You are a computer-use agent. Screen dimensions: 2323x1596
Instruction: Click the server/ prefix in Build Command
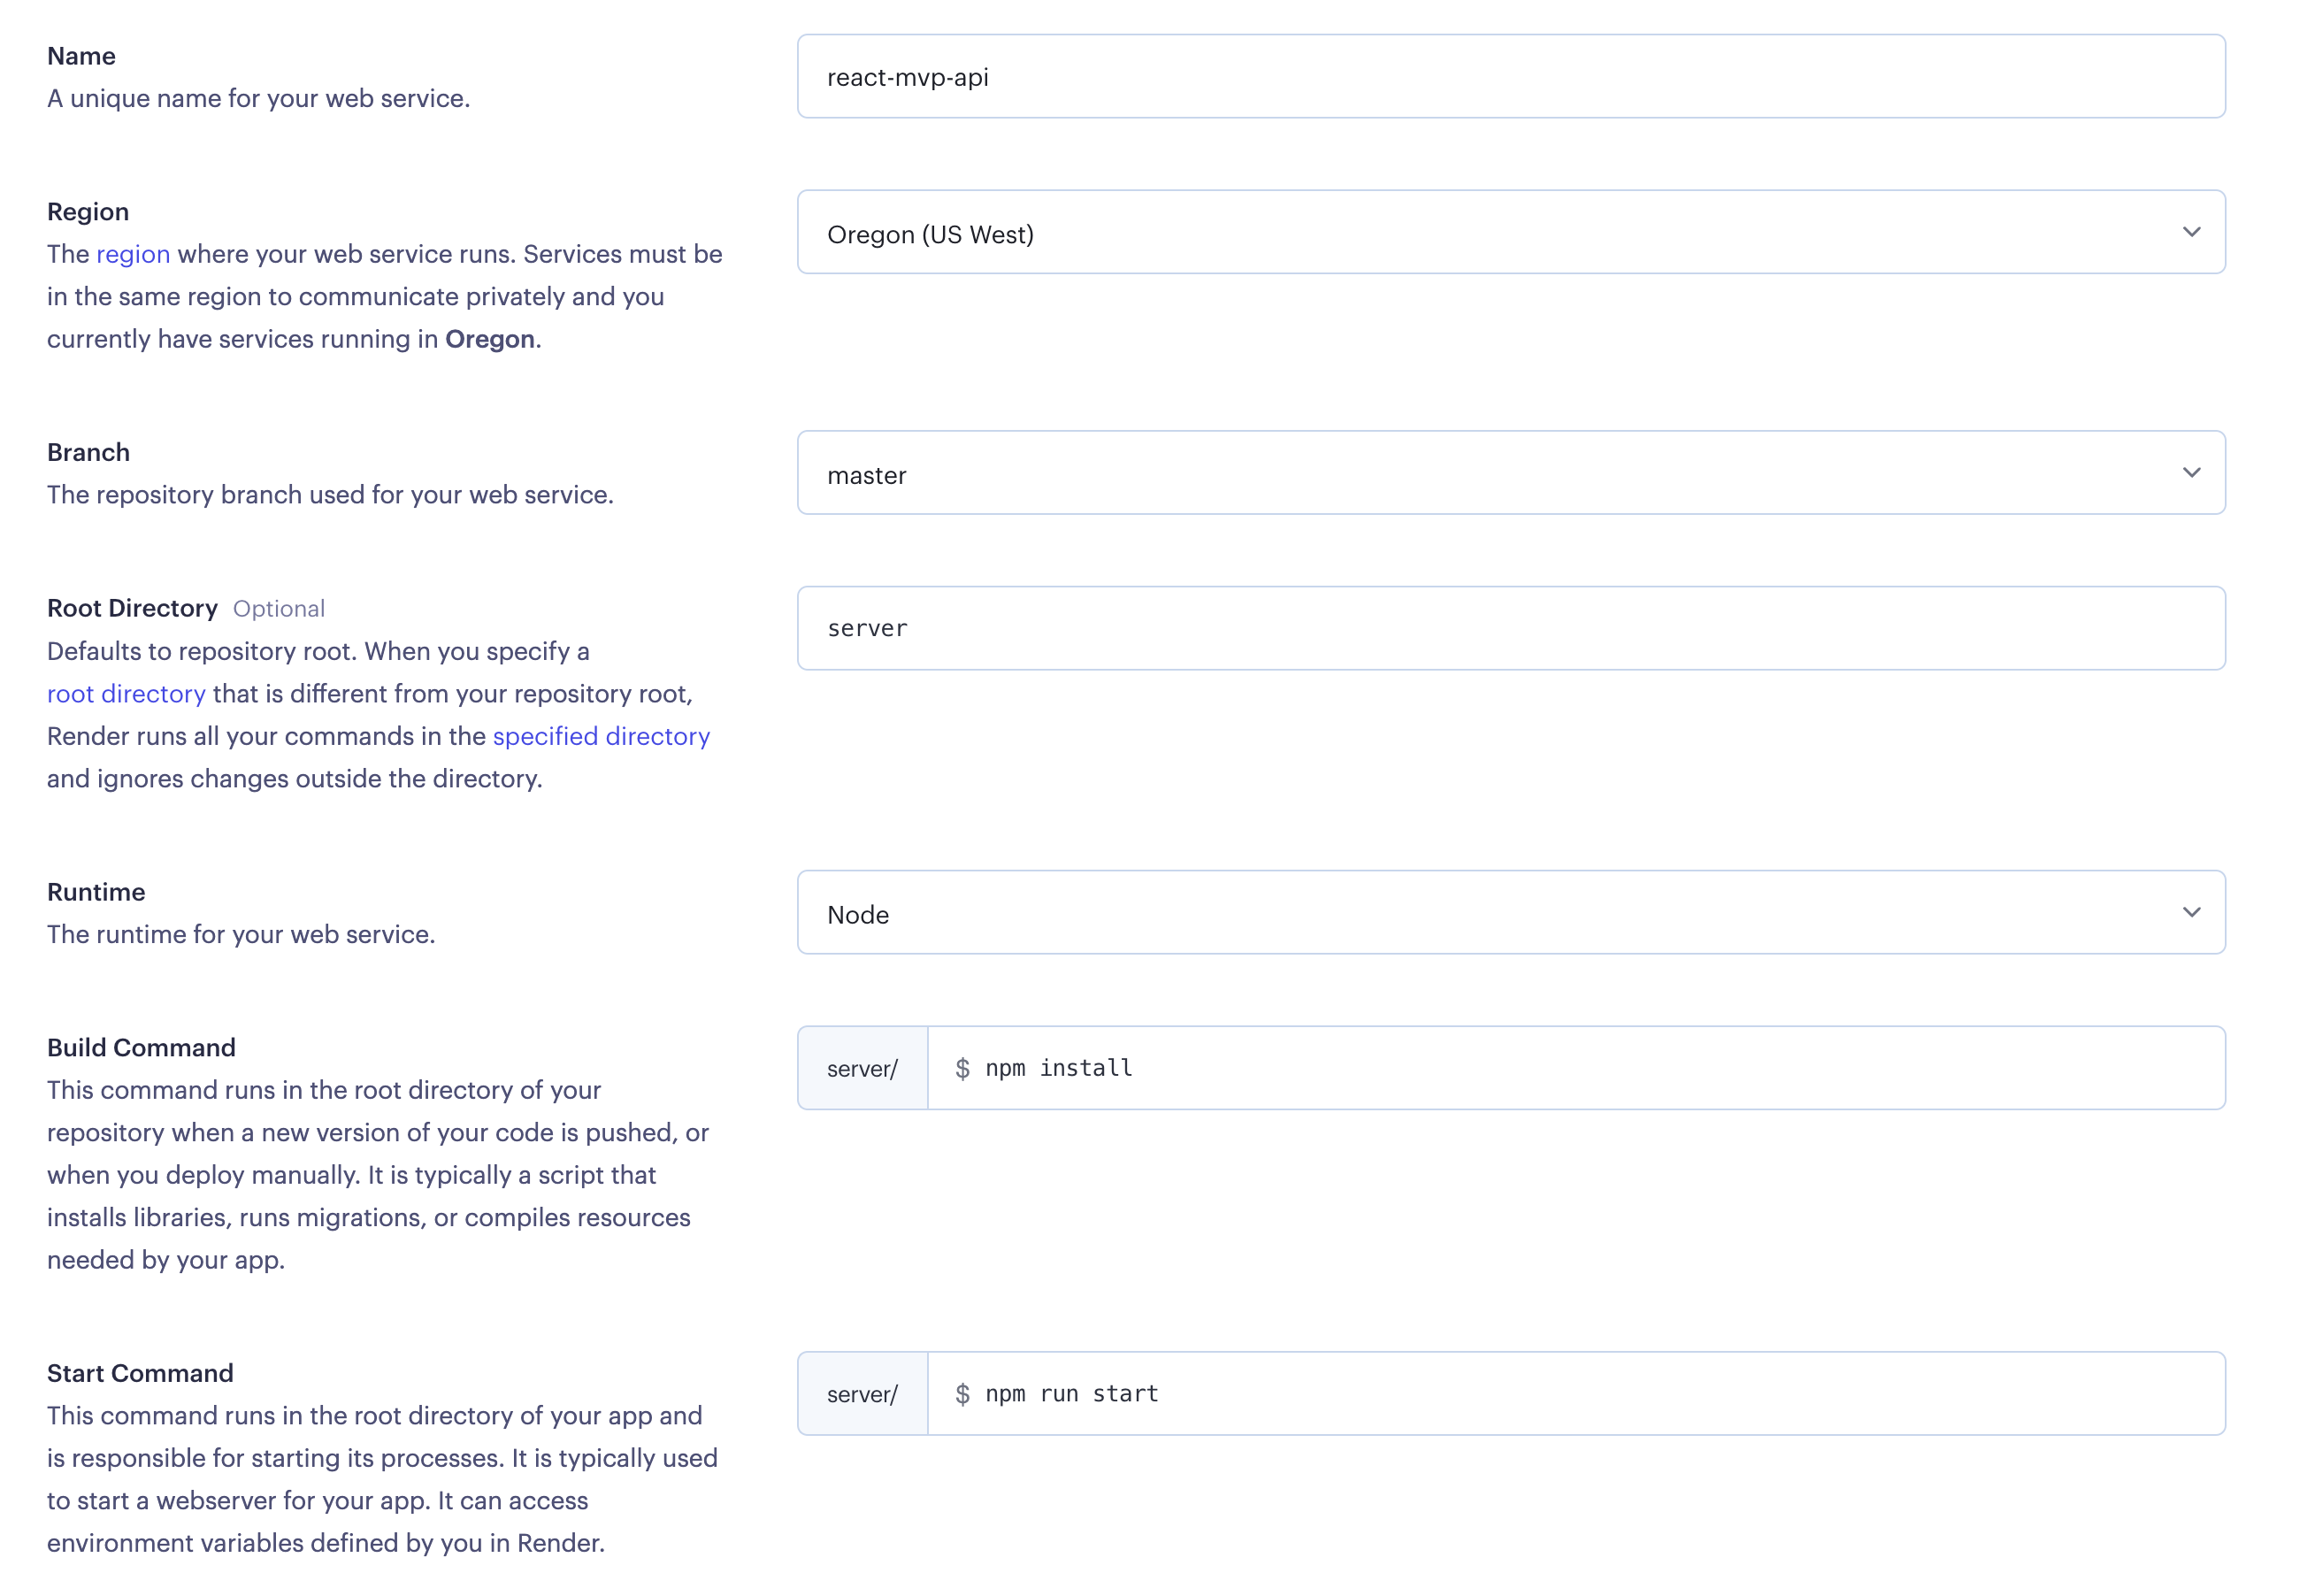862,1069
